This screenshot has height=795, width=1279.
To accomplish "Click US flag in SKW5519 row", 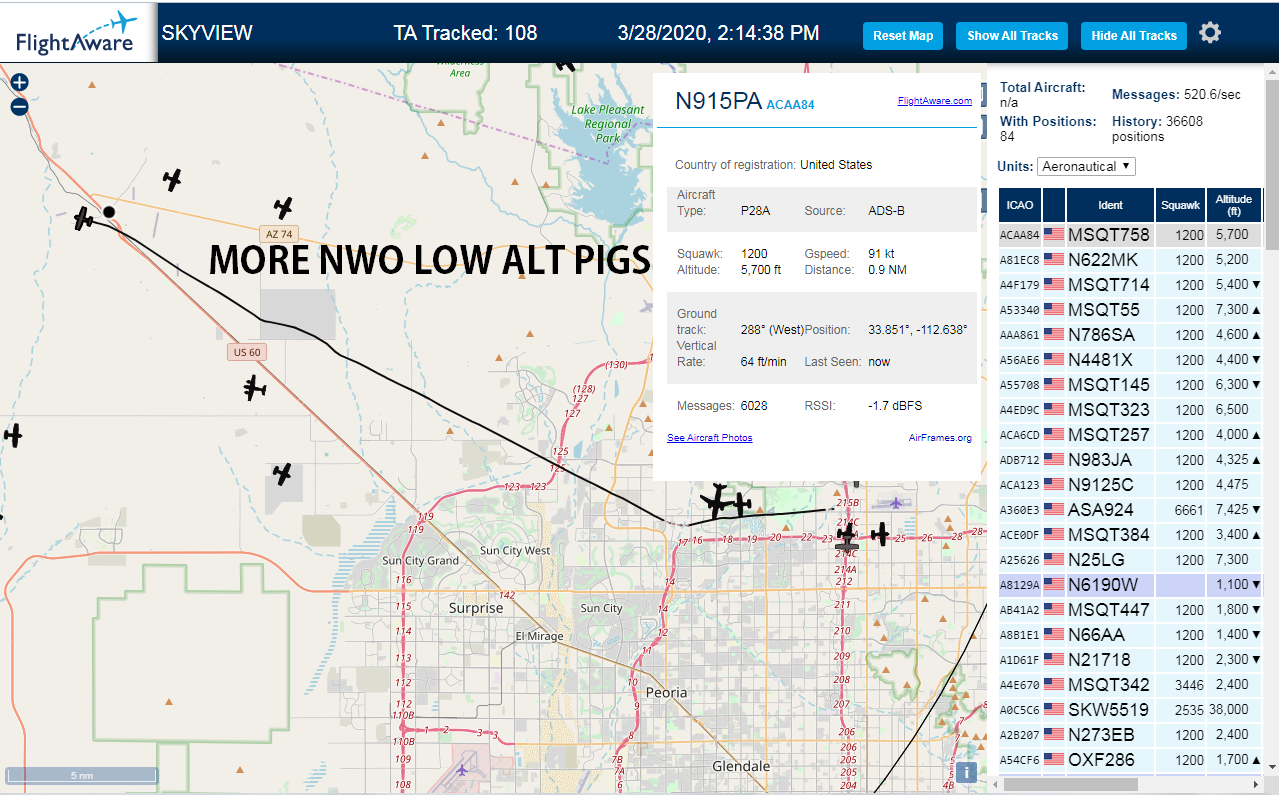I will coord(1054,710).
